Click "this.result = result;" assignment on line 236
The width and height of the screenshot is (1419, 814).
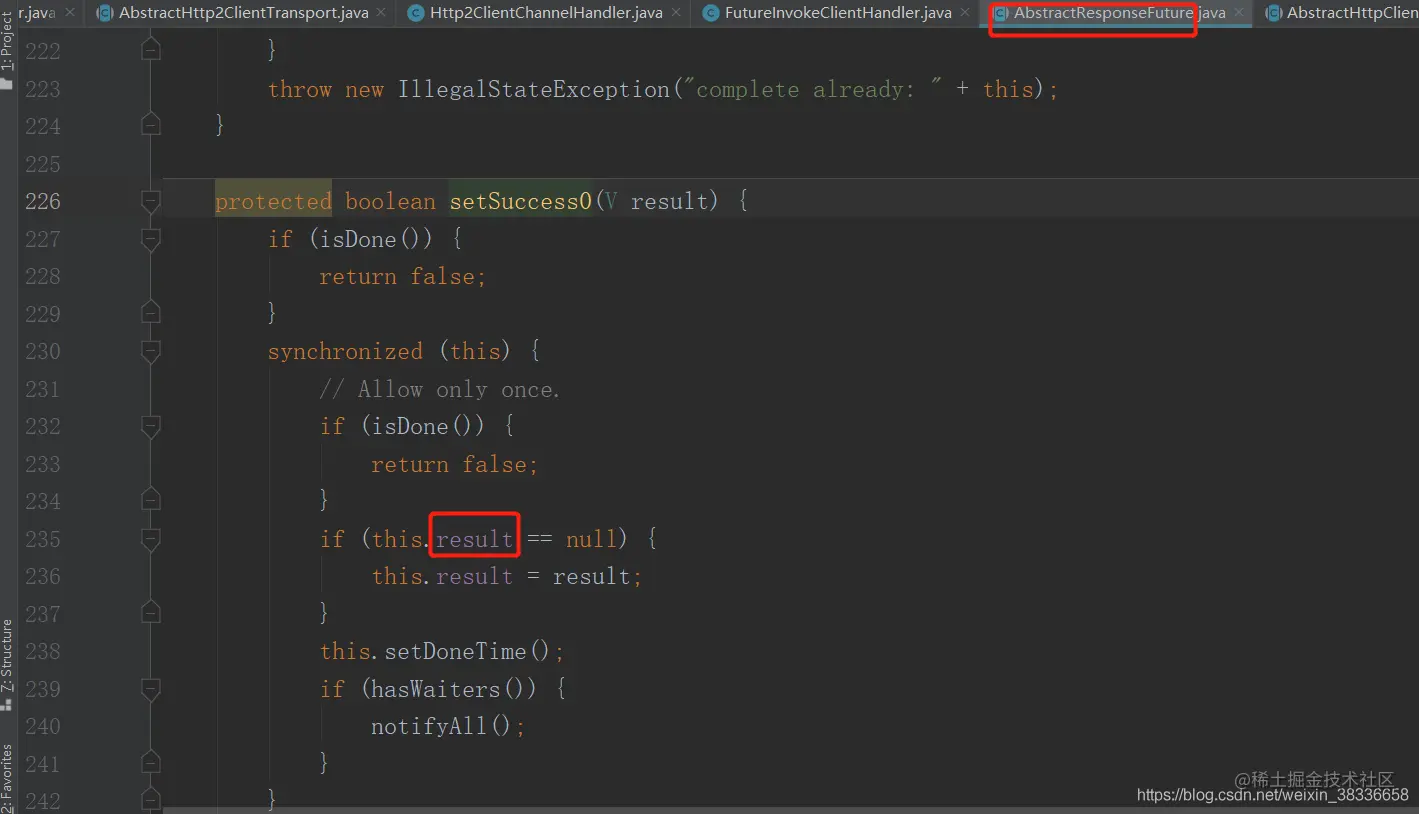tap(507, 576)
